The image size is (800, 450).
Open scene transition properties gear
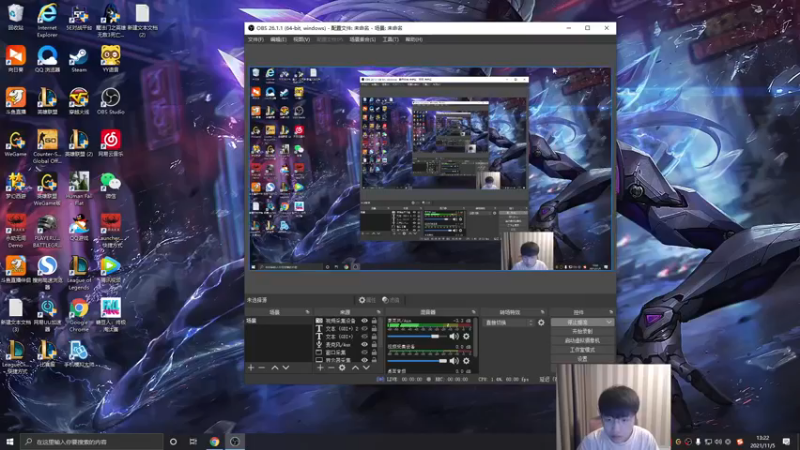click(541, 322)
